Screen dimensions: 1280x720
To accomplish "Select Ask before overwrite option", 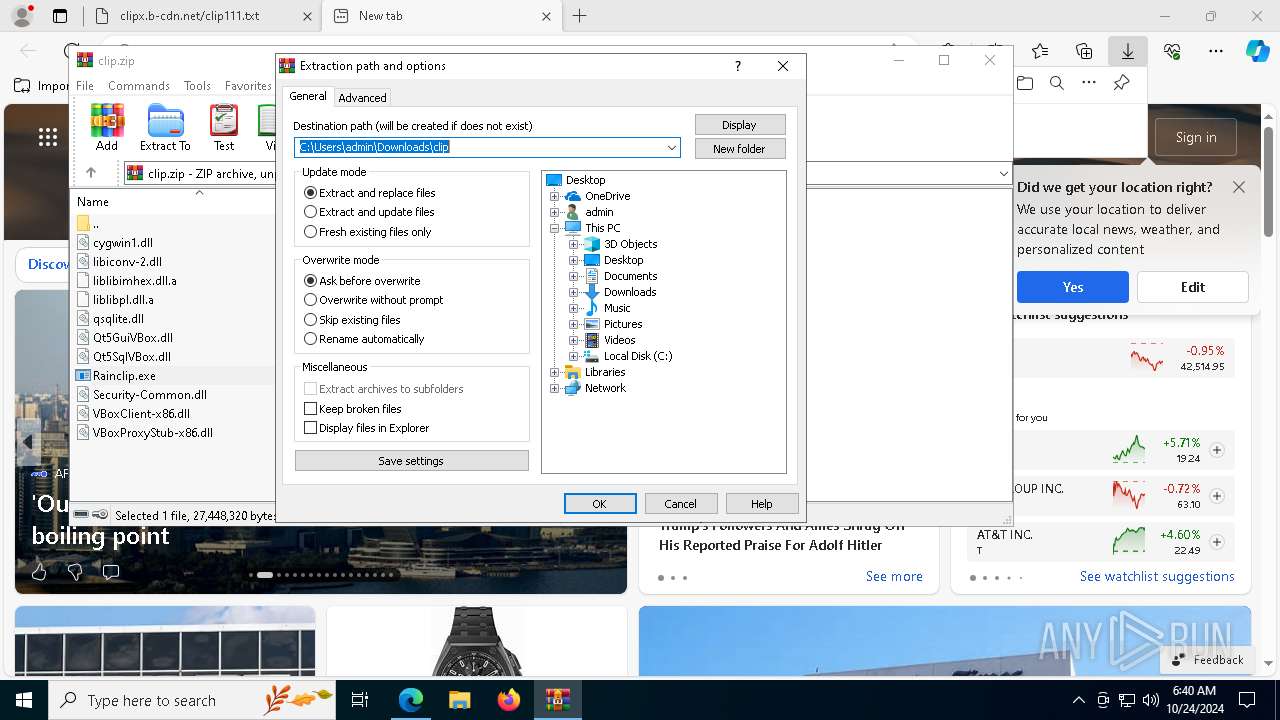I will point(362,281).
